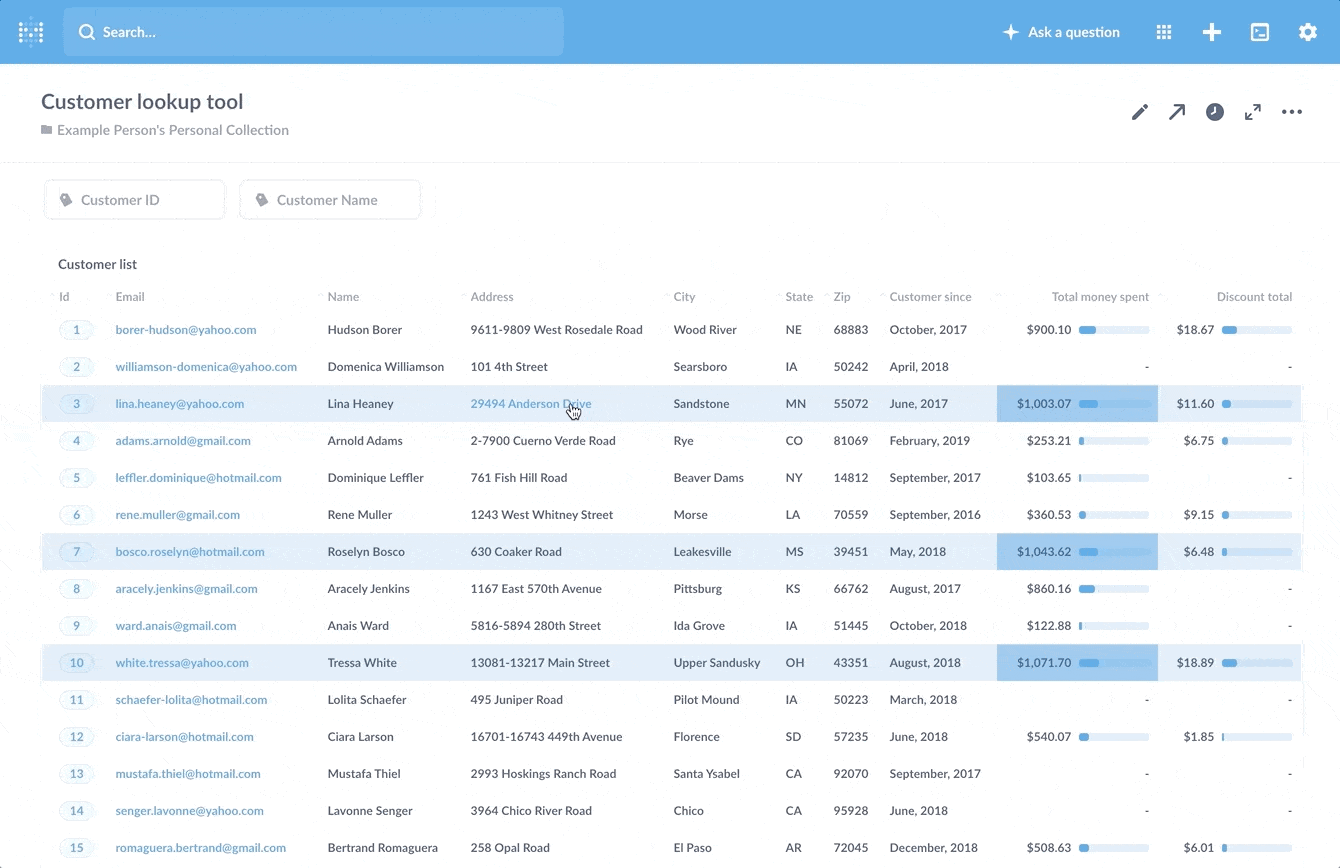Click the Customer since column header
Viewport: 1340px width, 868px height.
point(930,297)
